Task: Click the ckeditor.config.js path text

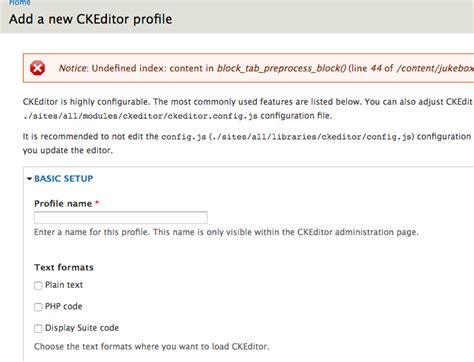Action: (x=140, y=116)
